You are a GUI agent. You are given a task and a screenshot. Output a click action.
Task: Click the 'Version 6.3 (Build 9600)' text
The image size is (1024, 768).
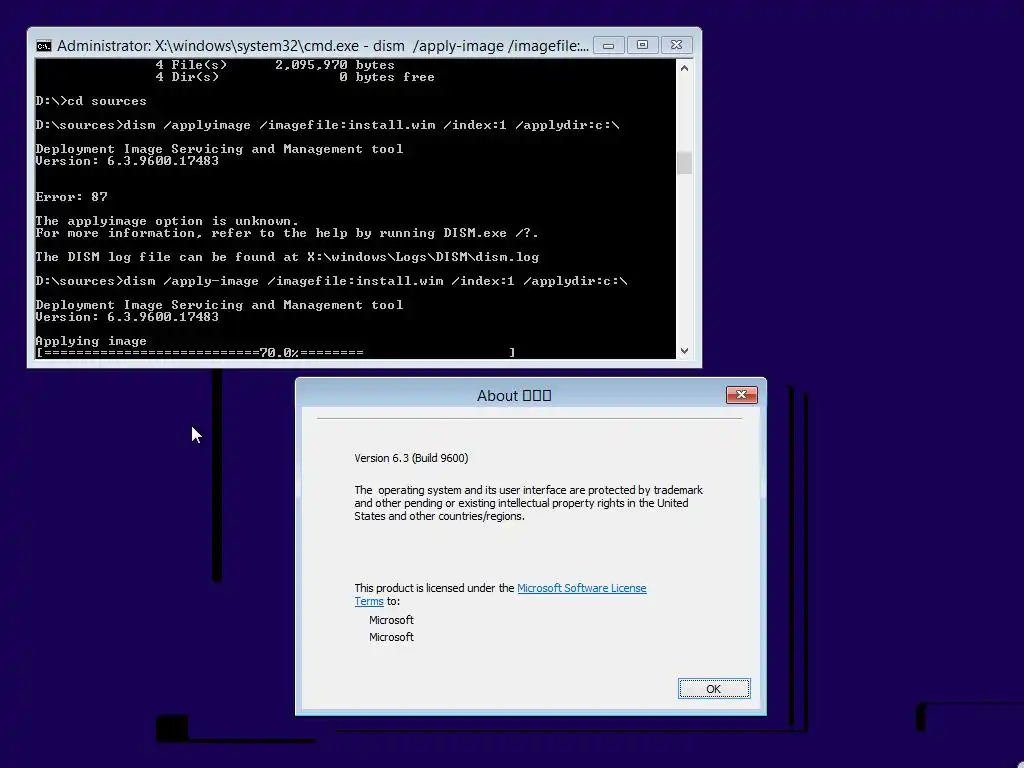tap(411, 458)
